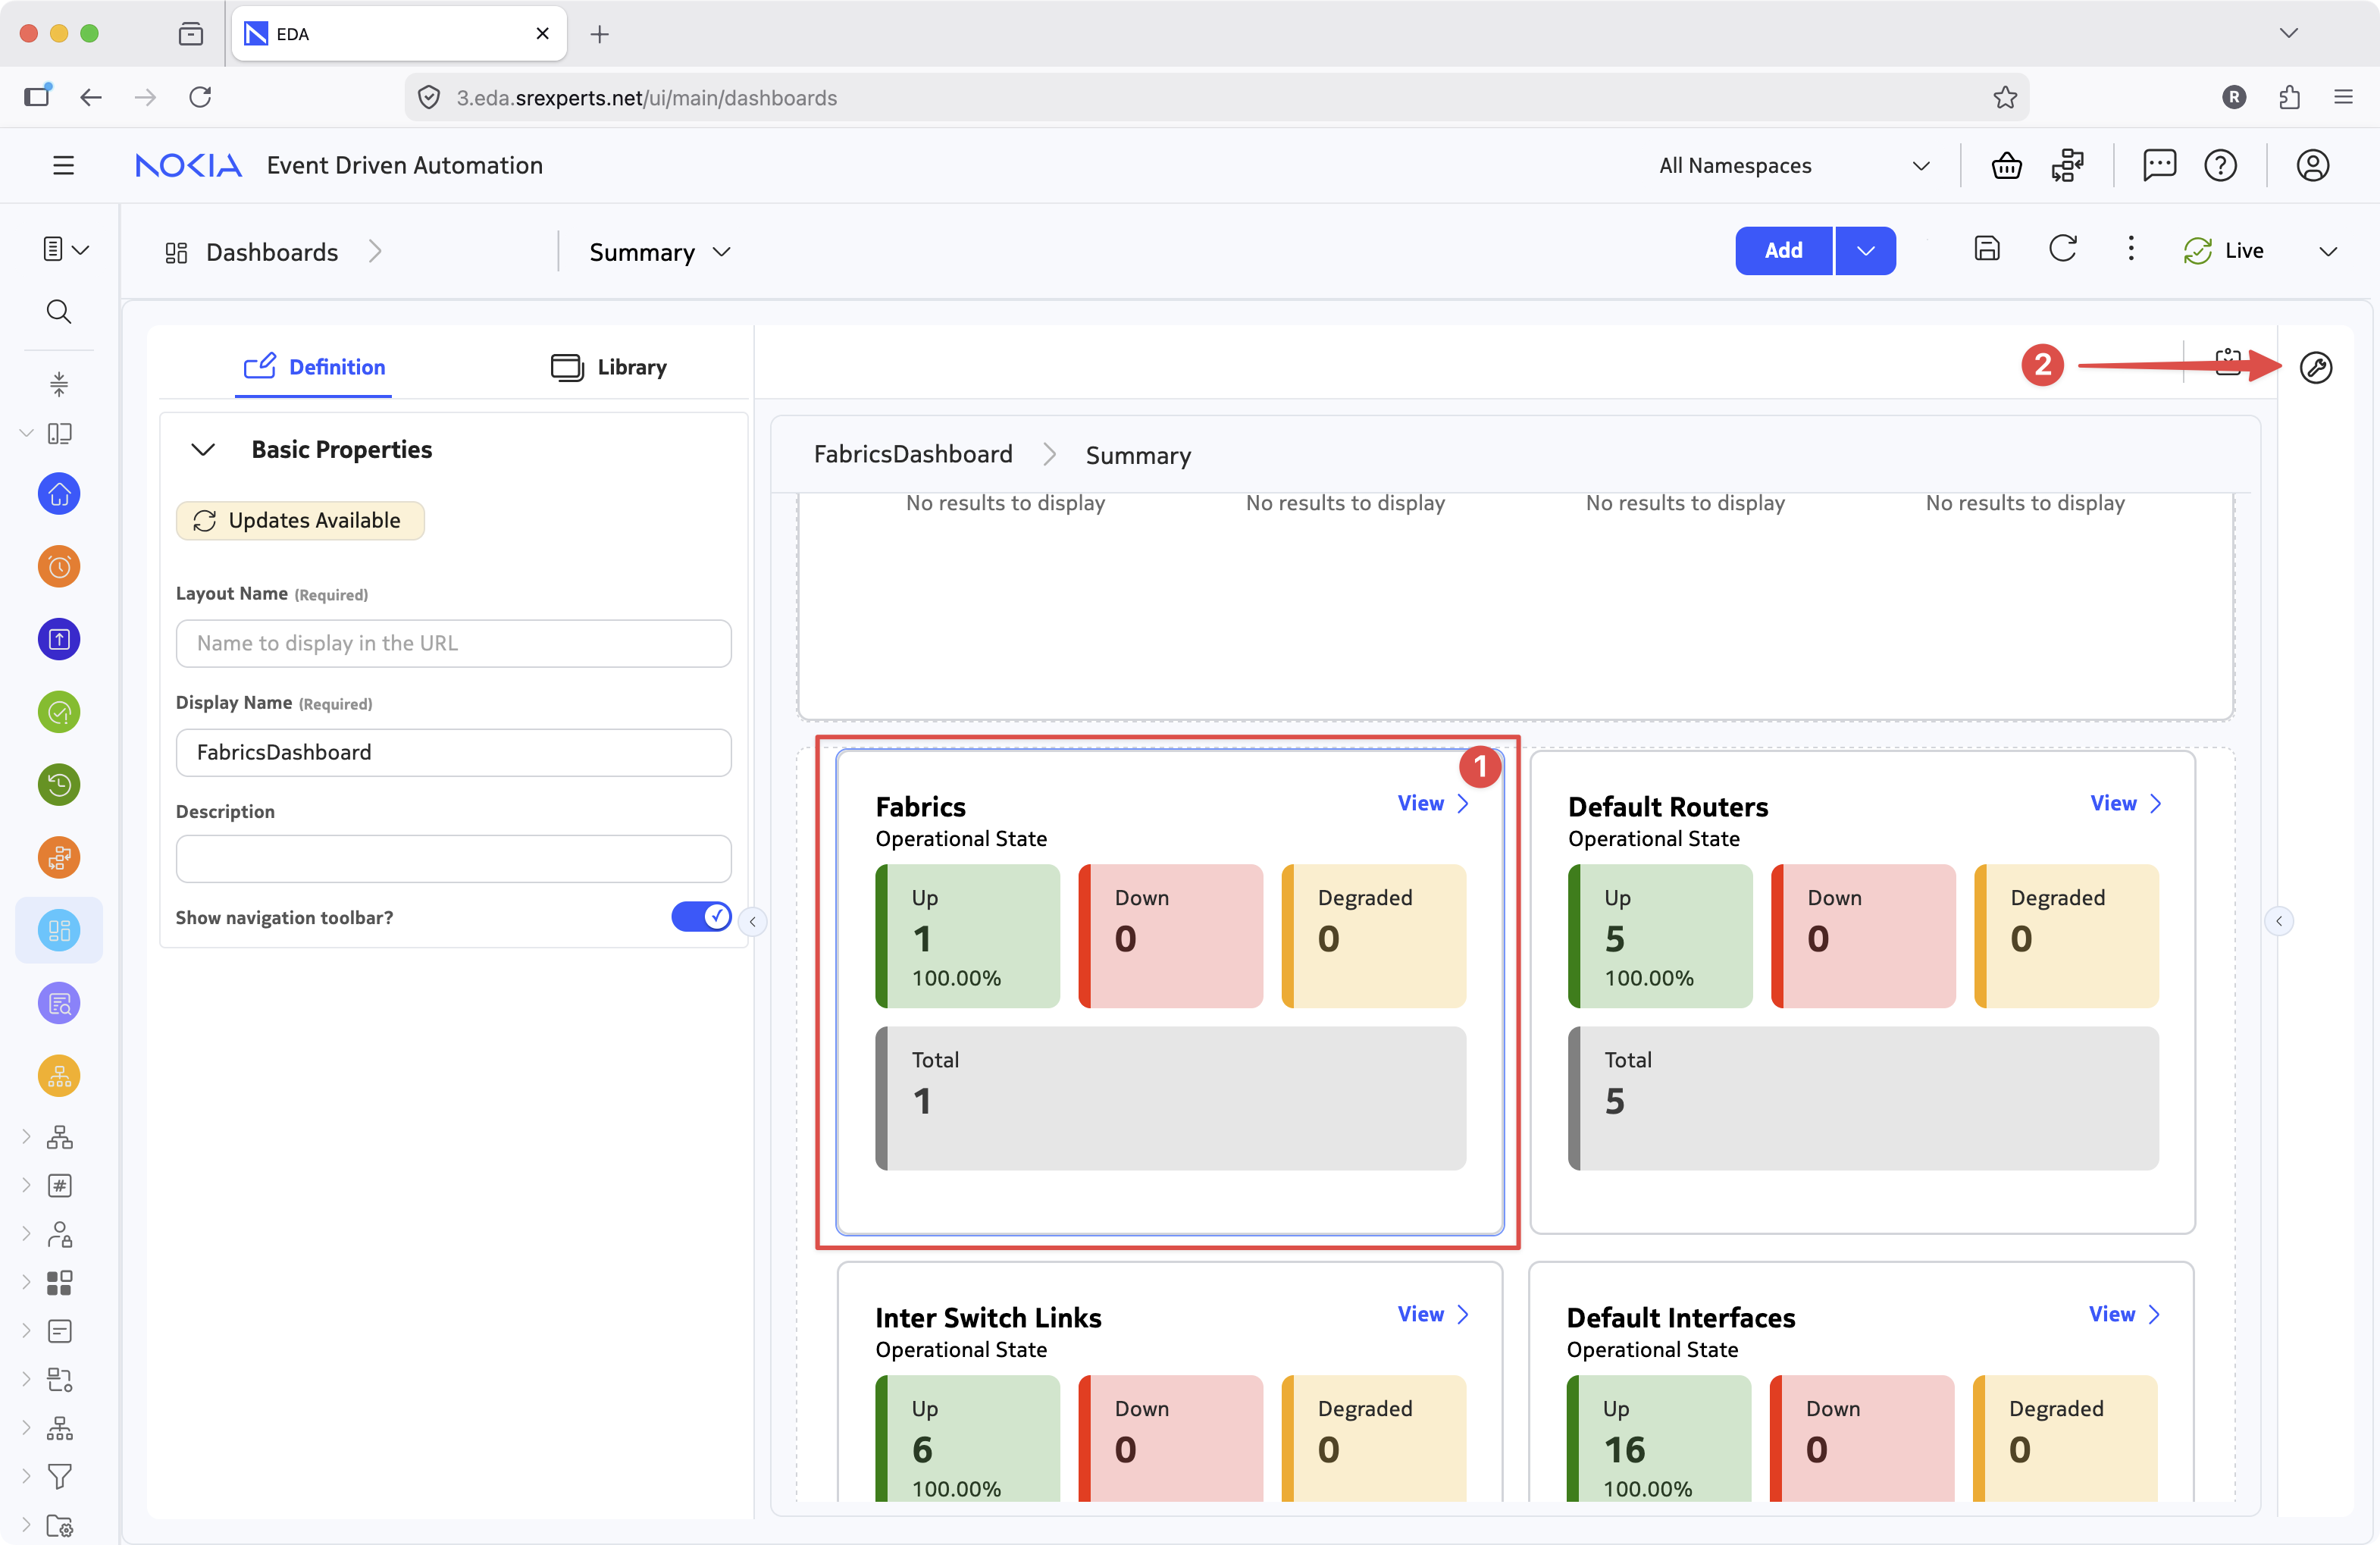2380x1545 pixels.
Task: Open the three-dot more options menu
Action: 2131,249
